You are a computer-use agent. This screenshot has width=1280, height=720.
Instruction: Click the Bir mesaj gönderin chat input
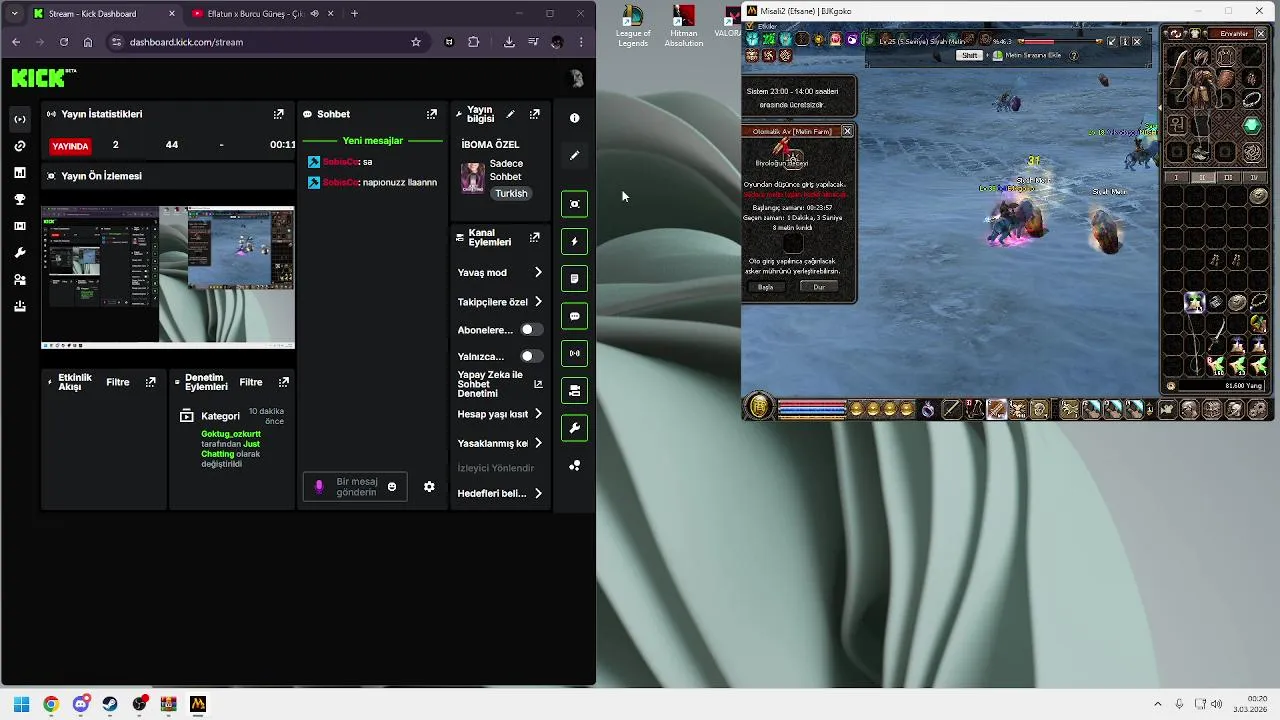pos(357,487)
